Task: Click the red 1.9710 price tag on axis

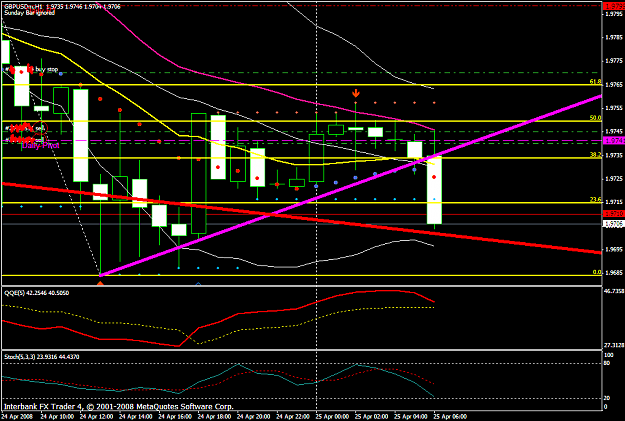Action: (x=614, y=214)
